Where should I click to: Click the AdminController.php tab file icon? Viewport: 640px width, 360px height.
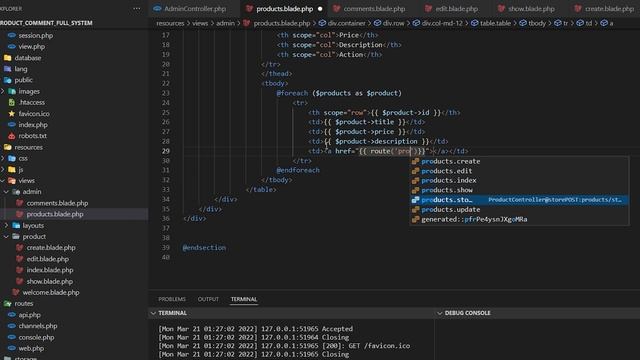[157, 9]
